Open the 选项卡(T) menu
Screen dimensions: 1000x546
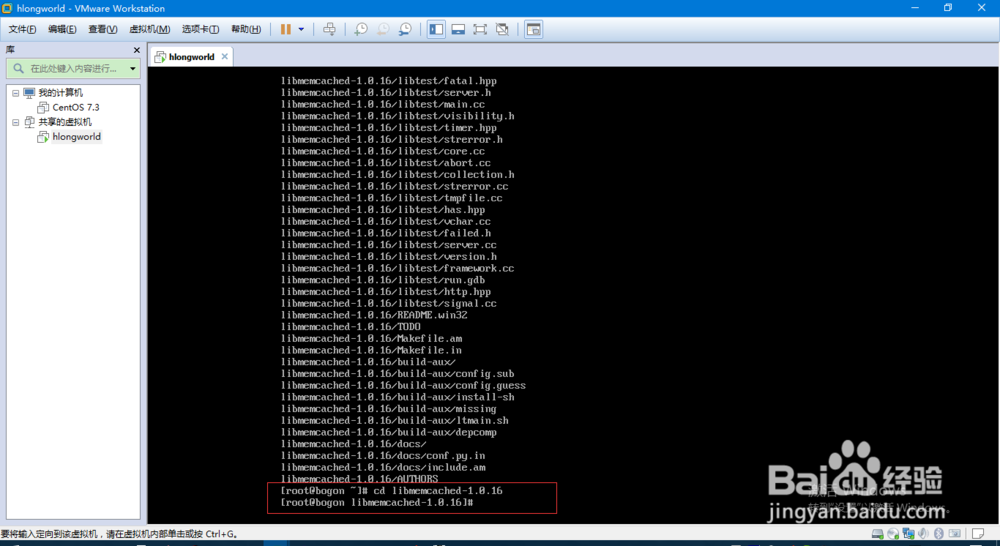coord(200,29)
